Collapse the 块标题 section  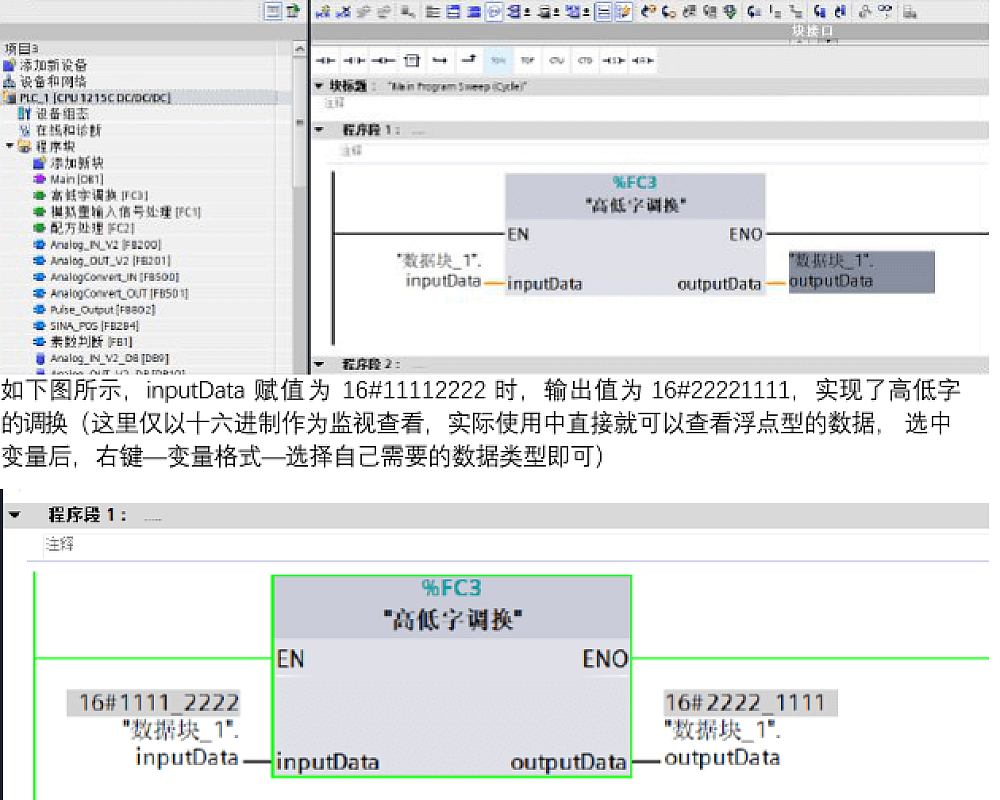[x=320, y=87]
